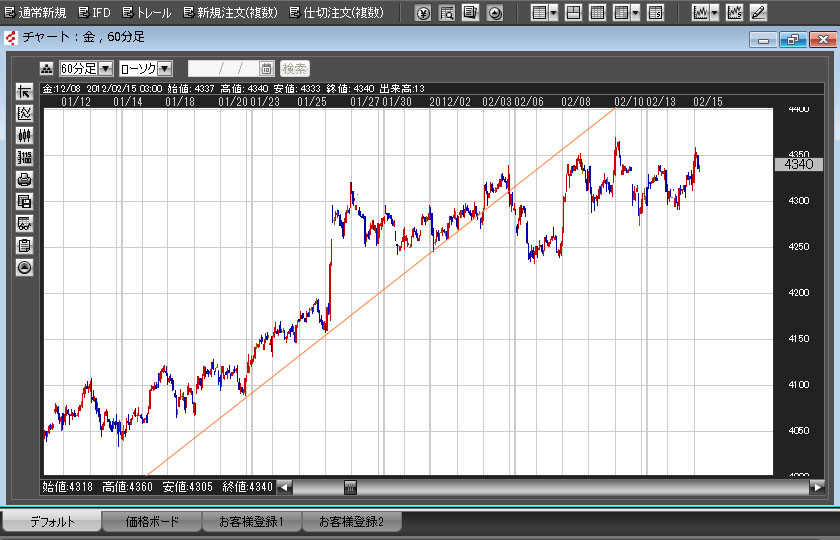Click the printer icon in chart sidebar
Viewport: 840px width, 540px height.
pos(25,180)
